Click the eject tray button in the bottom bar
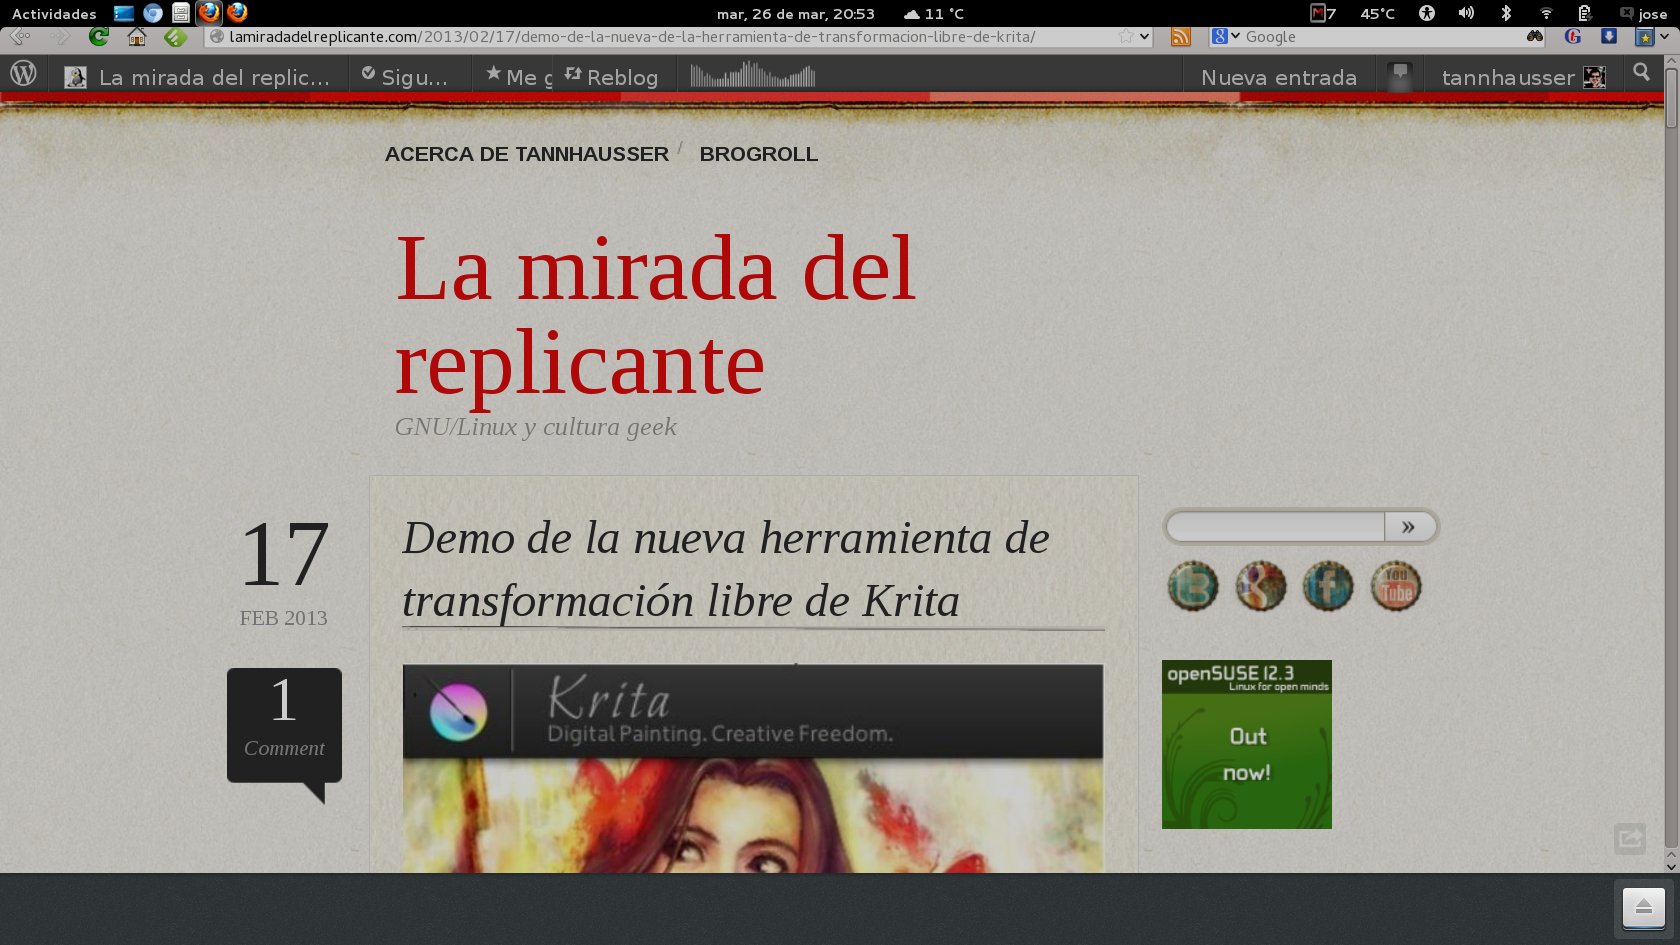 tap(1644, 908)
